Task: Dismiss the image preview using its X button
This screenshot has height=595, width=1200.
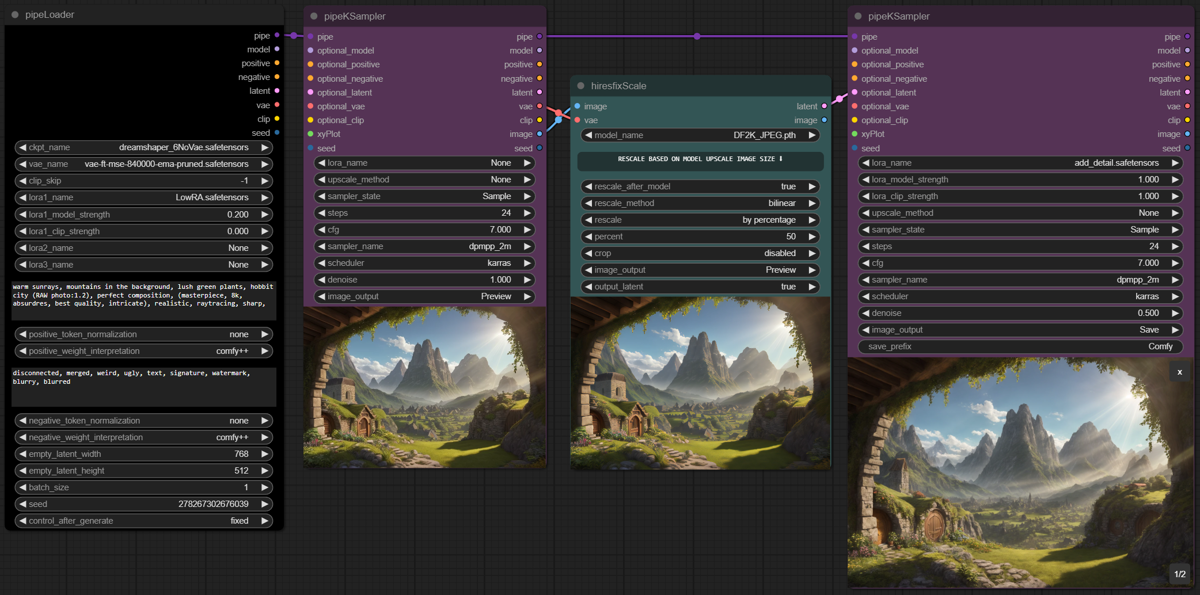Action: coord(1178,371)
